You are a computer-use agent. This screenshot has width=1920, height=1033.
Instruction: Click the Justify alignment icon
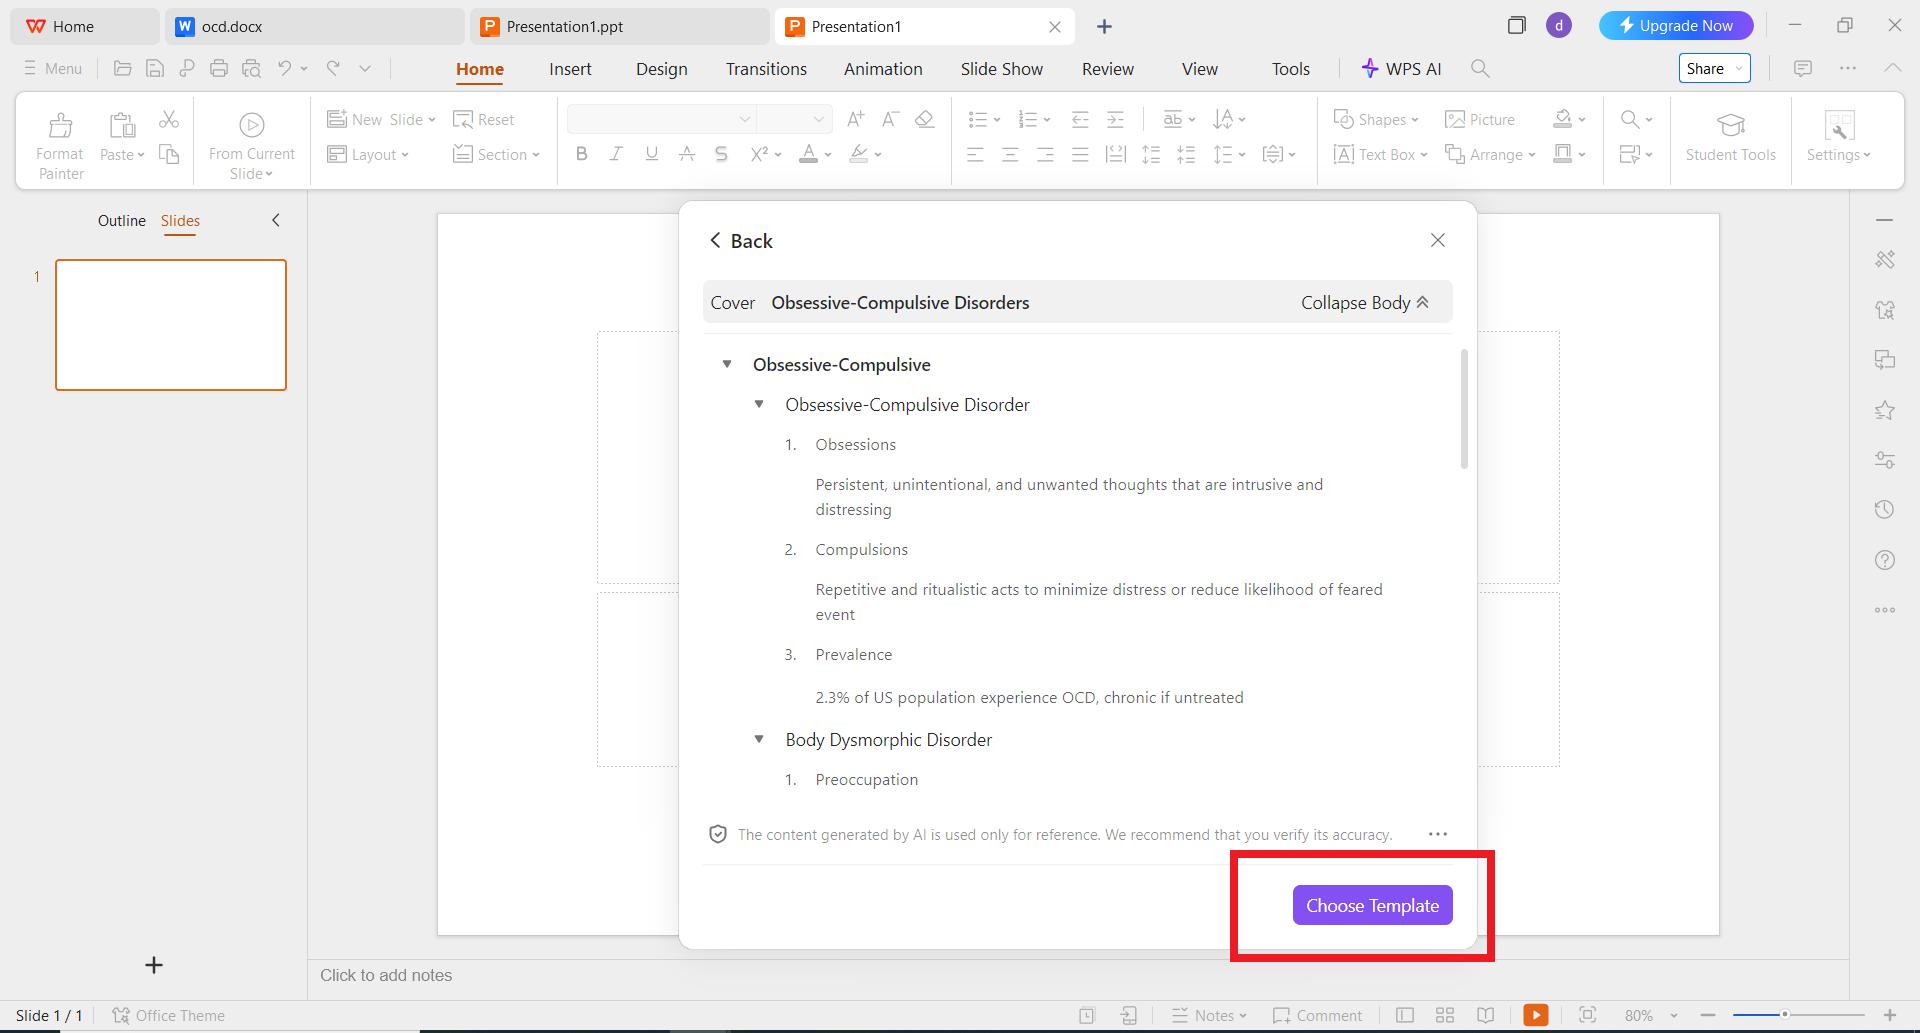tap(1080, 154)
